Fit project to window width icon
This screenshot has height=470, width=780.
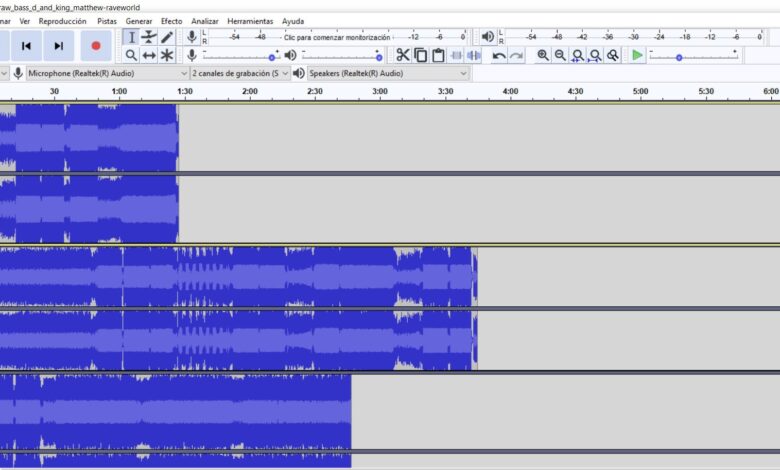click(595, 55)
